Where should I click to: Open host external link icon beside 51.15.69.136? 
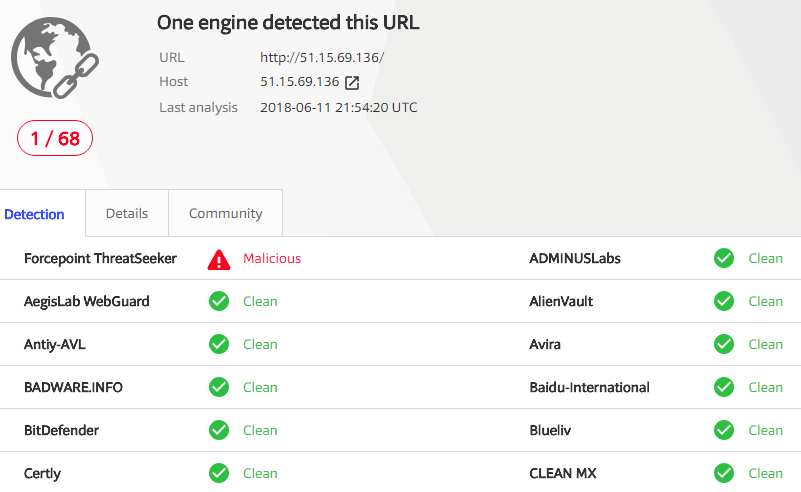tap(352, 82)
